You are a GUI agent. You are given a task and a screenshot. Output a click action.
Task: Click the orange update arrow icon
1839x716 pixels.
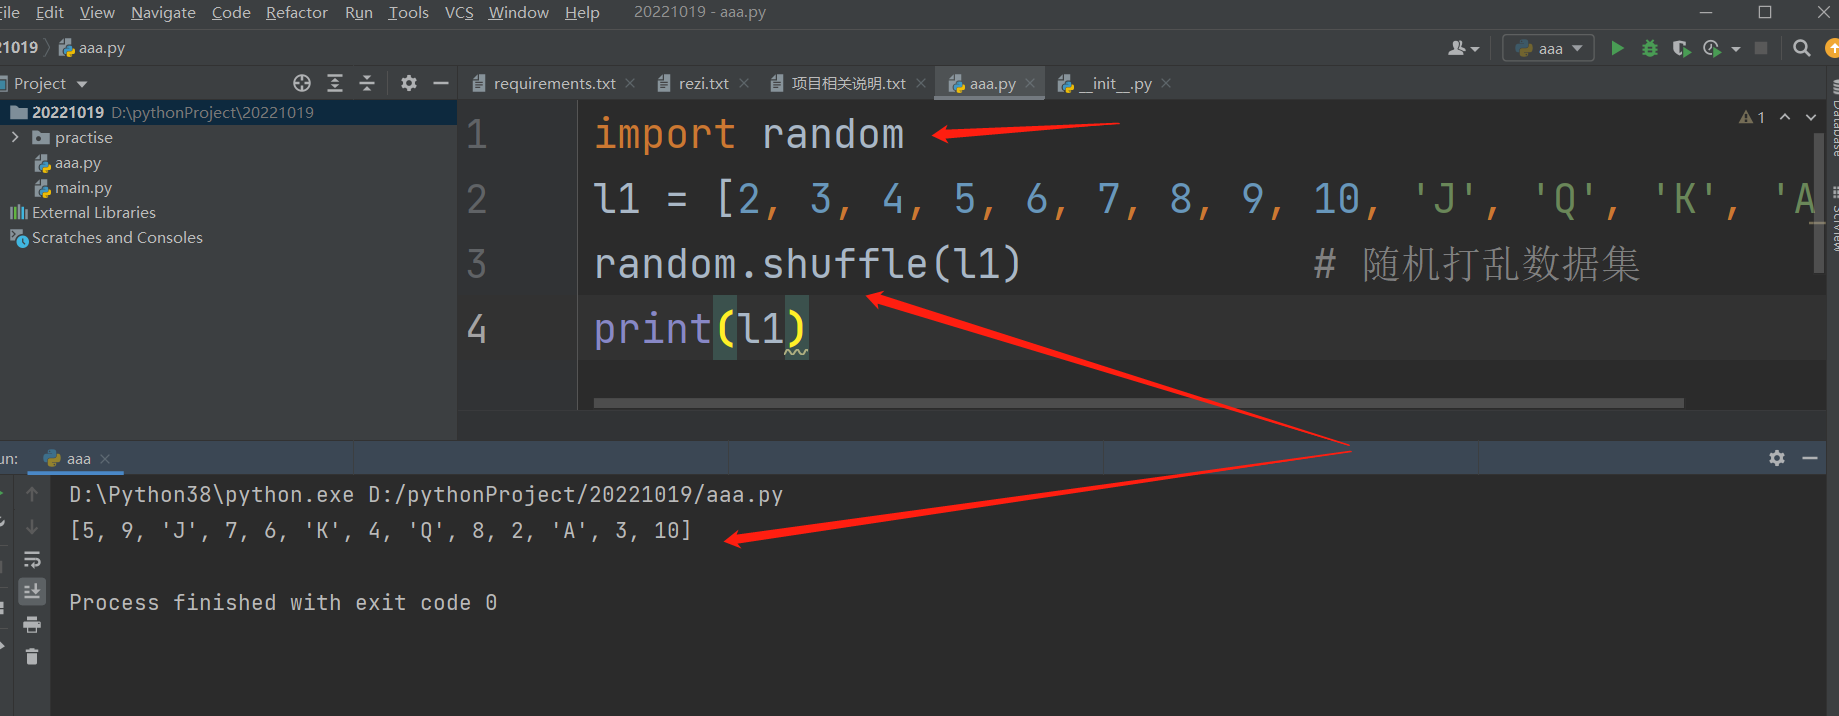(x=1832, y=48)
